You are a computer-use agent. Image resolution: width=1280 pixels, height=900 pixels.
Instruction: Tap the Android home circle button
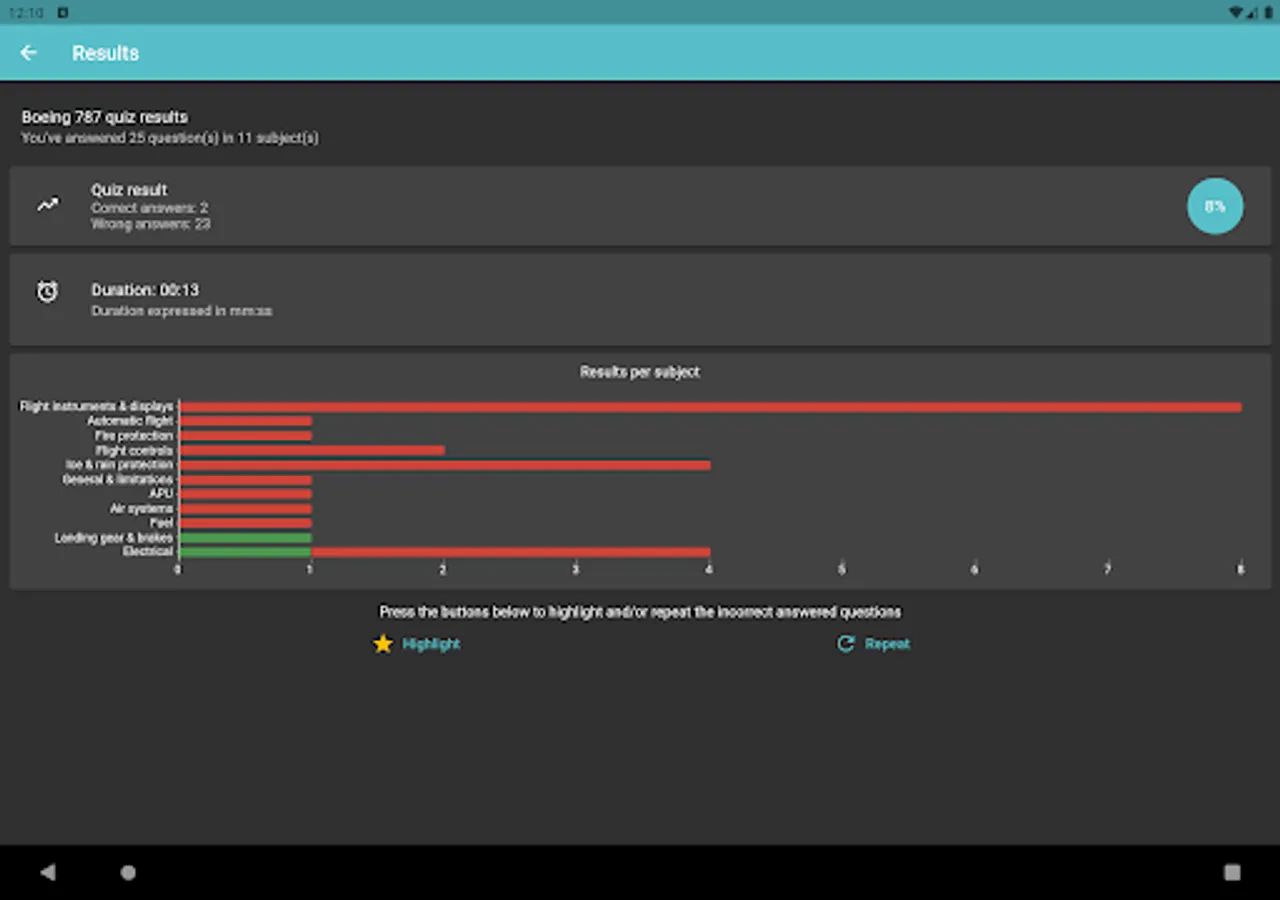coord(128,872)
